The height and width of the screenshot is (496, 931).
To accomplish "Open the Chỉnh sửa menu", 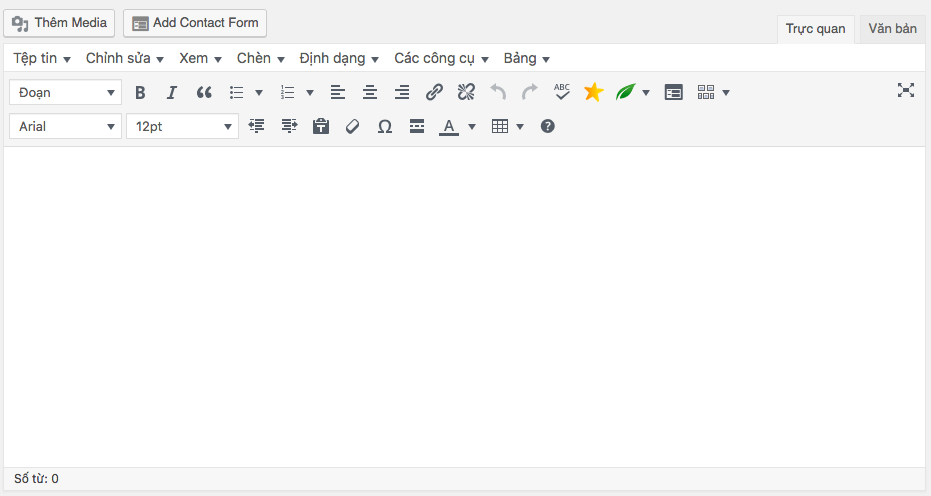I will coord(125,58).
